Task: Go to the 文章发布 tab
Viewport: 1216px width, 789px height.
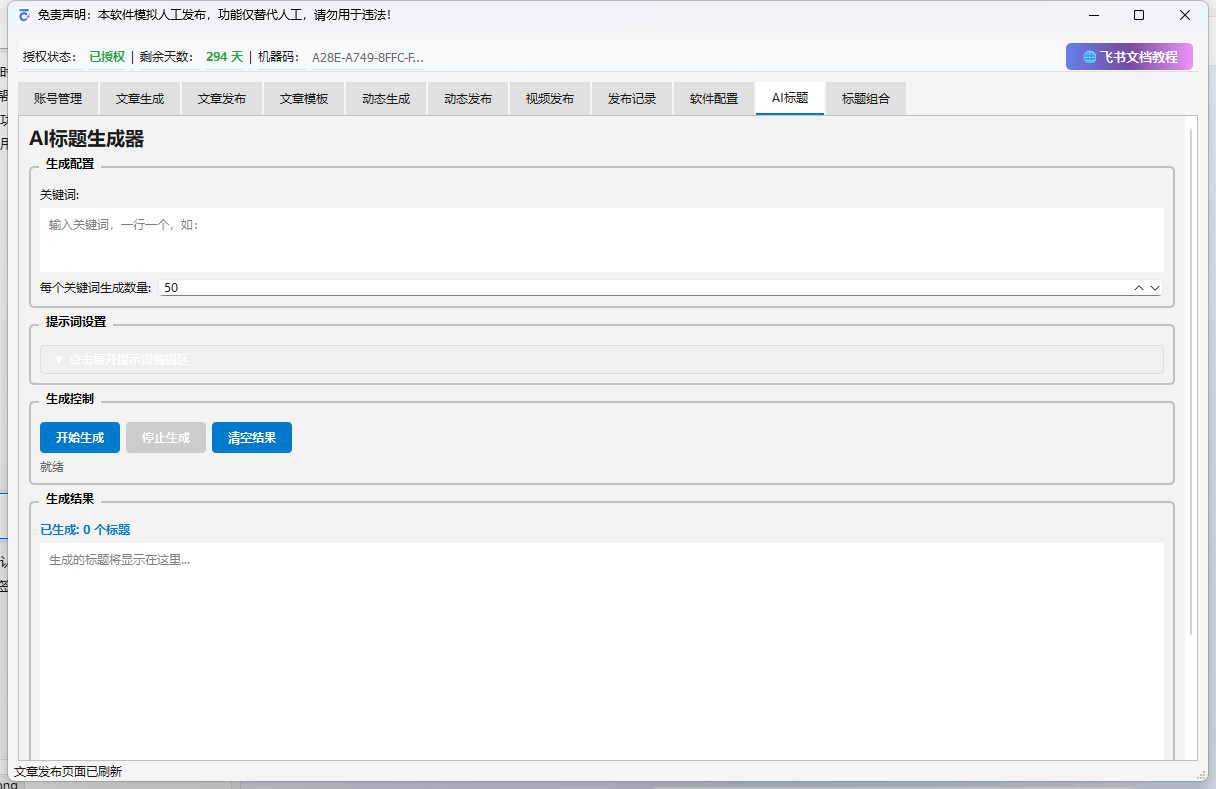Action: (222, 99)
